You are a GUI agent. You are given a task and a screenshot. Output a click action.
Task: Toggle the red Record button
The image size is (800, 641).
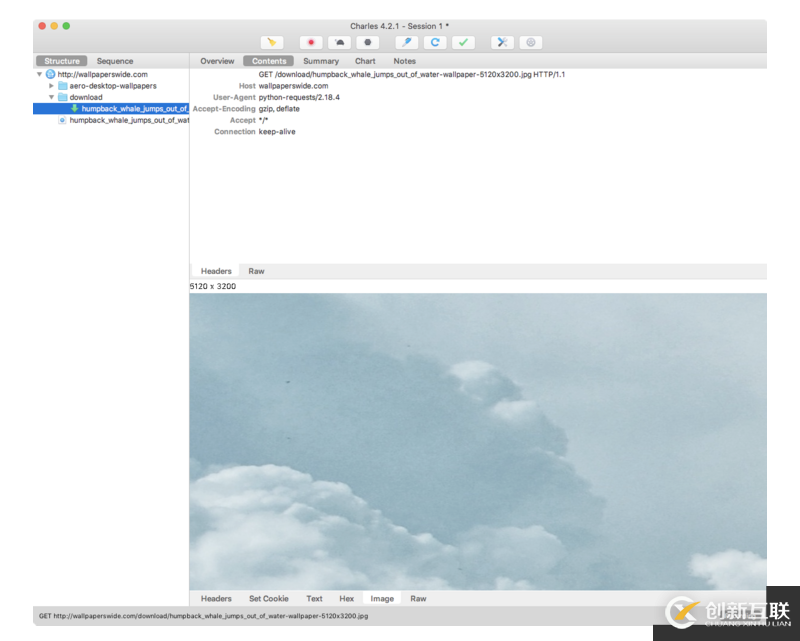tap(311, 43)
